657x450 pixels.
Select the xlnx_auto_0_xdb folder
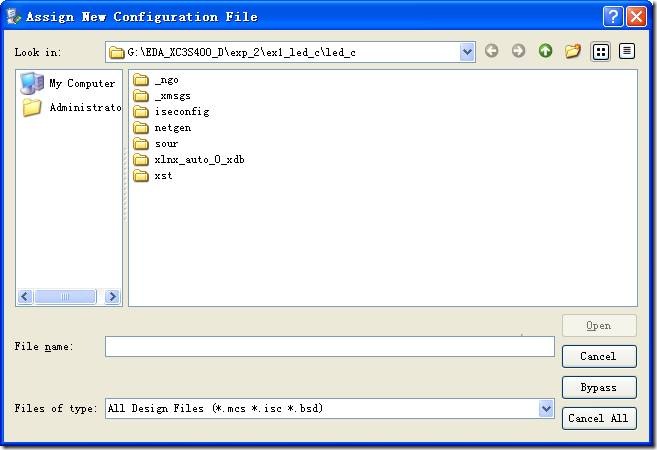(x=199, y=160)
